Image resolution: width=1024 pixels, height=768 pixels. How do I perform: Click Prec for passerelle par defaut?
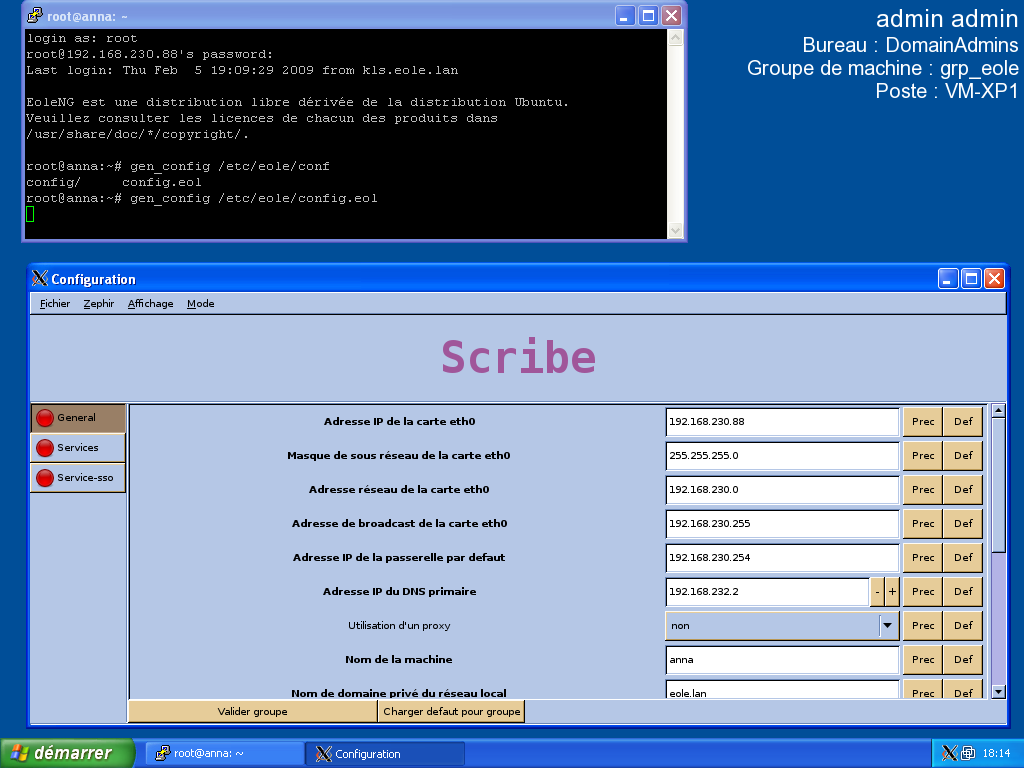(x=923, y=558)
